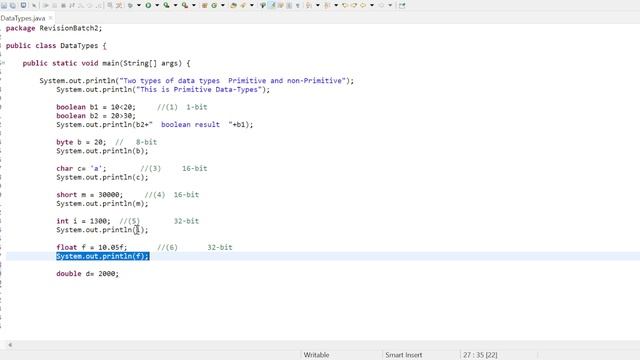Click the double d= 2000 line
640x360 pixels.
(x=87, y=274)
